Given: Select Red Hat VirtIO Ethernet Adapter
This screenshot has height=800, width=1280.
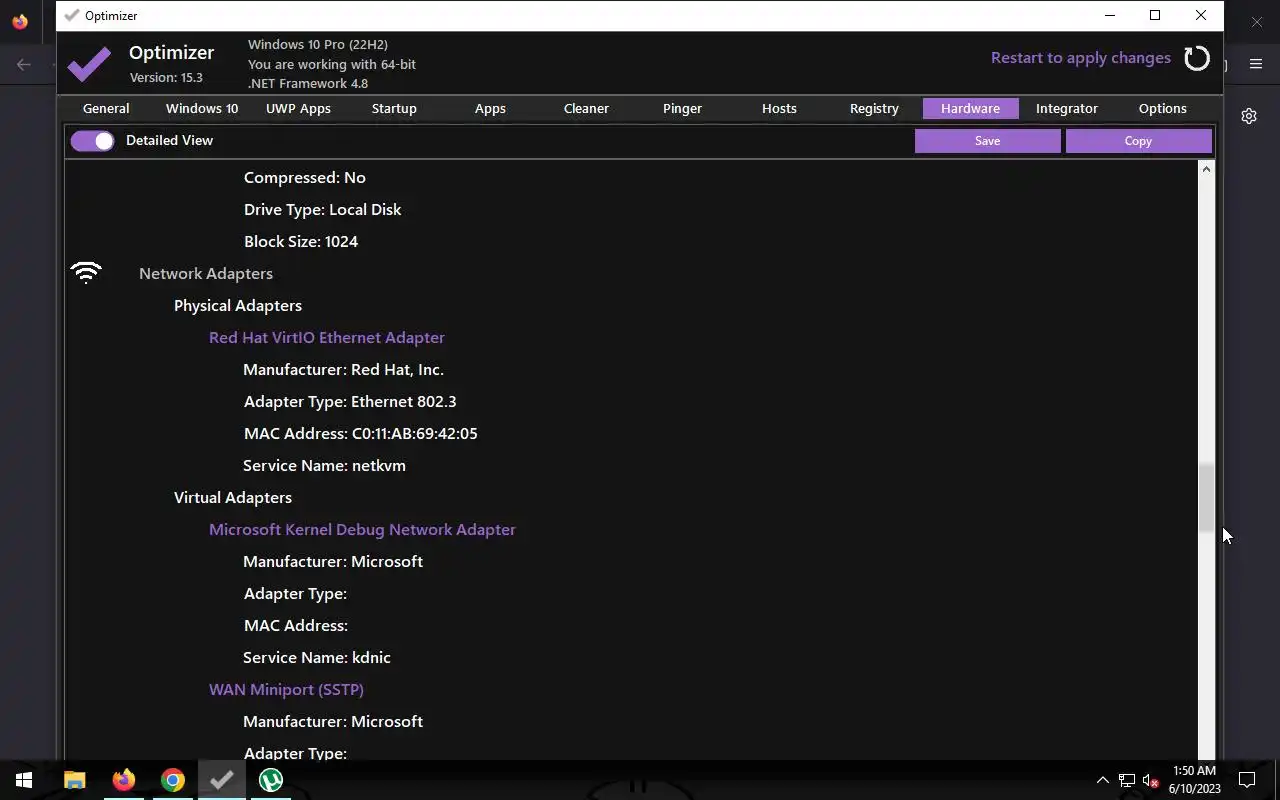Looking at the screenshot, I should click(x=327, y=337).
